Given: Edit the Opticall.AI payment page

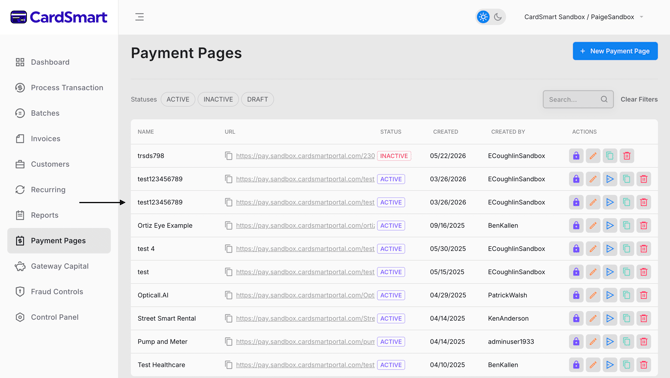Looking at the screenshot, I should click(x=593, y=295).
